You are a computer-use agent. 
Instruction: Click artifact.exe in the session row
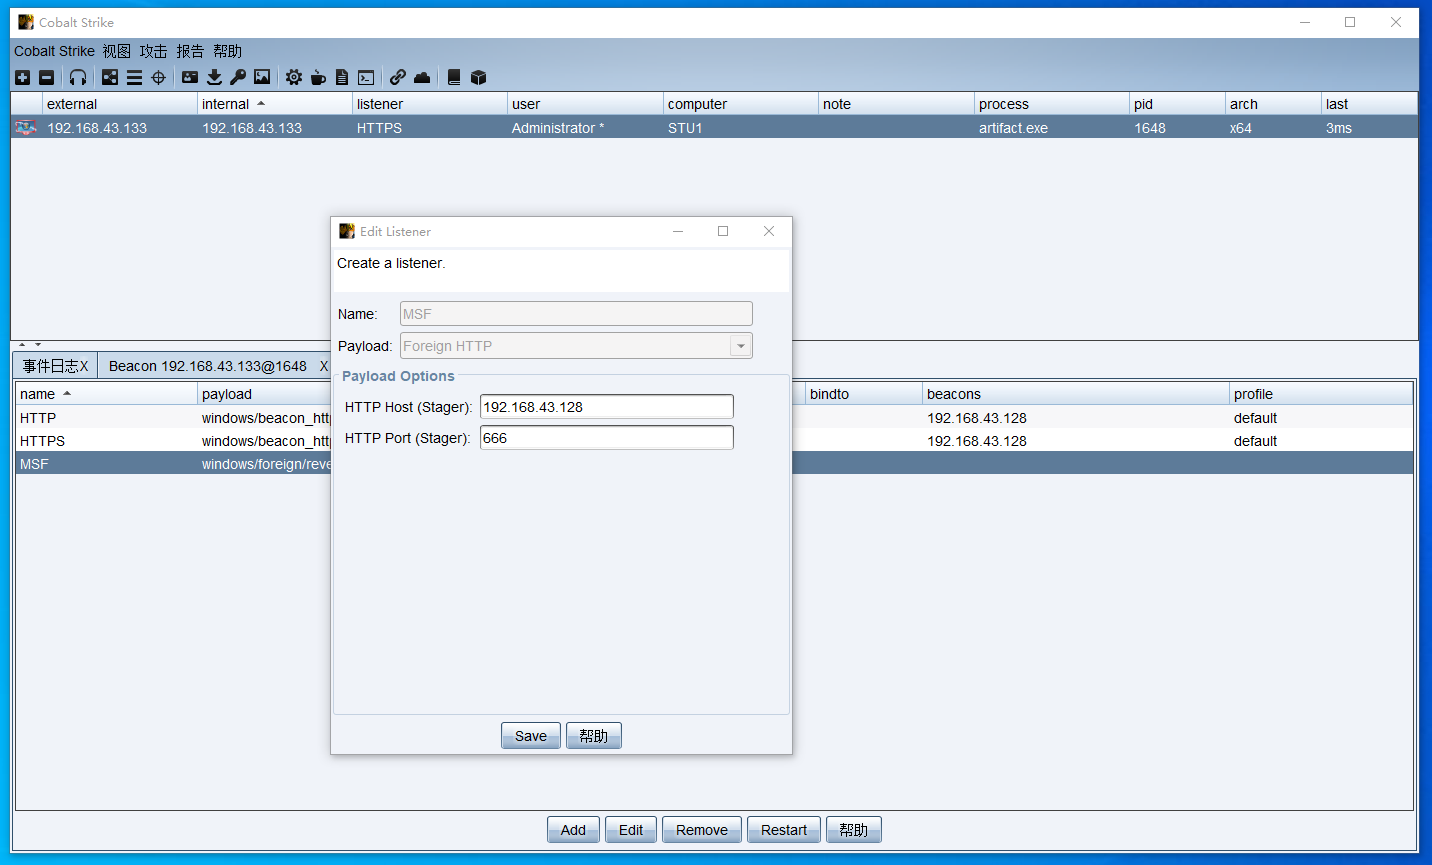1013,128
